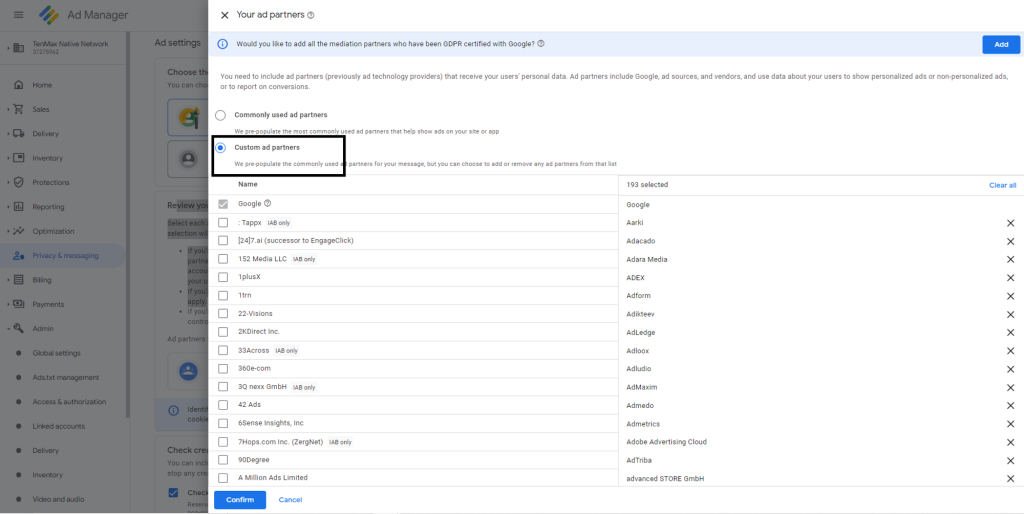The image size is (1024, 514).
Task: Expand the Inventory menu arrow
Action: (8, 158)
